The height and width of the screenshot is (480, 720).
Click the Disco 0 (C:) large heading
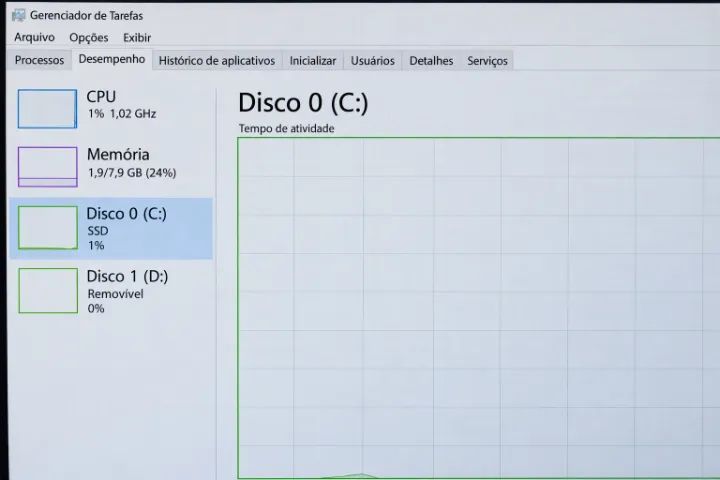click(x=303, y=102)
